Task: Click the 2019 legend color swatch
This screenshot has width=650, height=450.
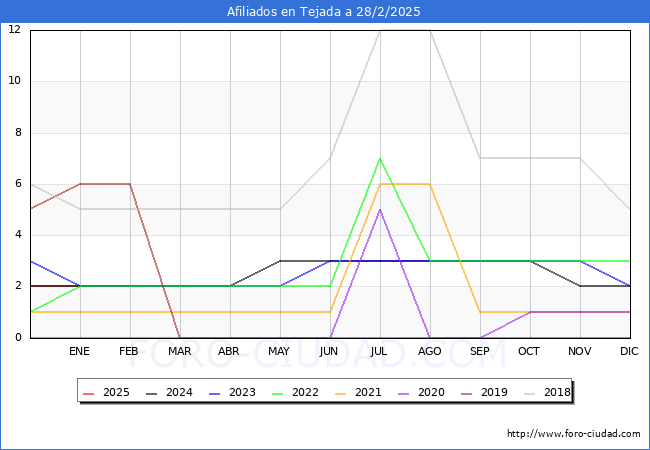Action: pyautogui.click(x=467, y=393)
